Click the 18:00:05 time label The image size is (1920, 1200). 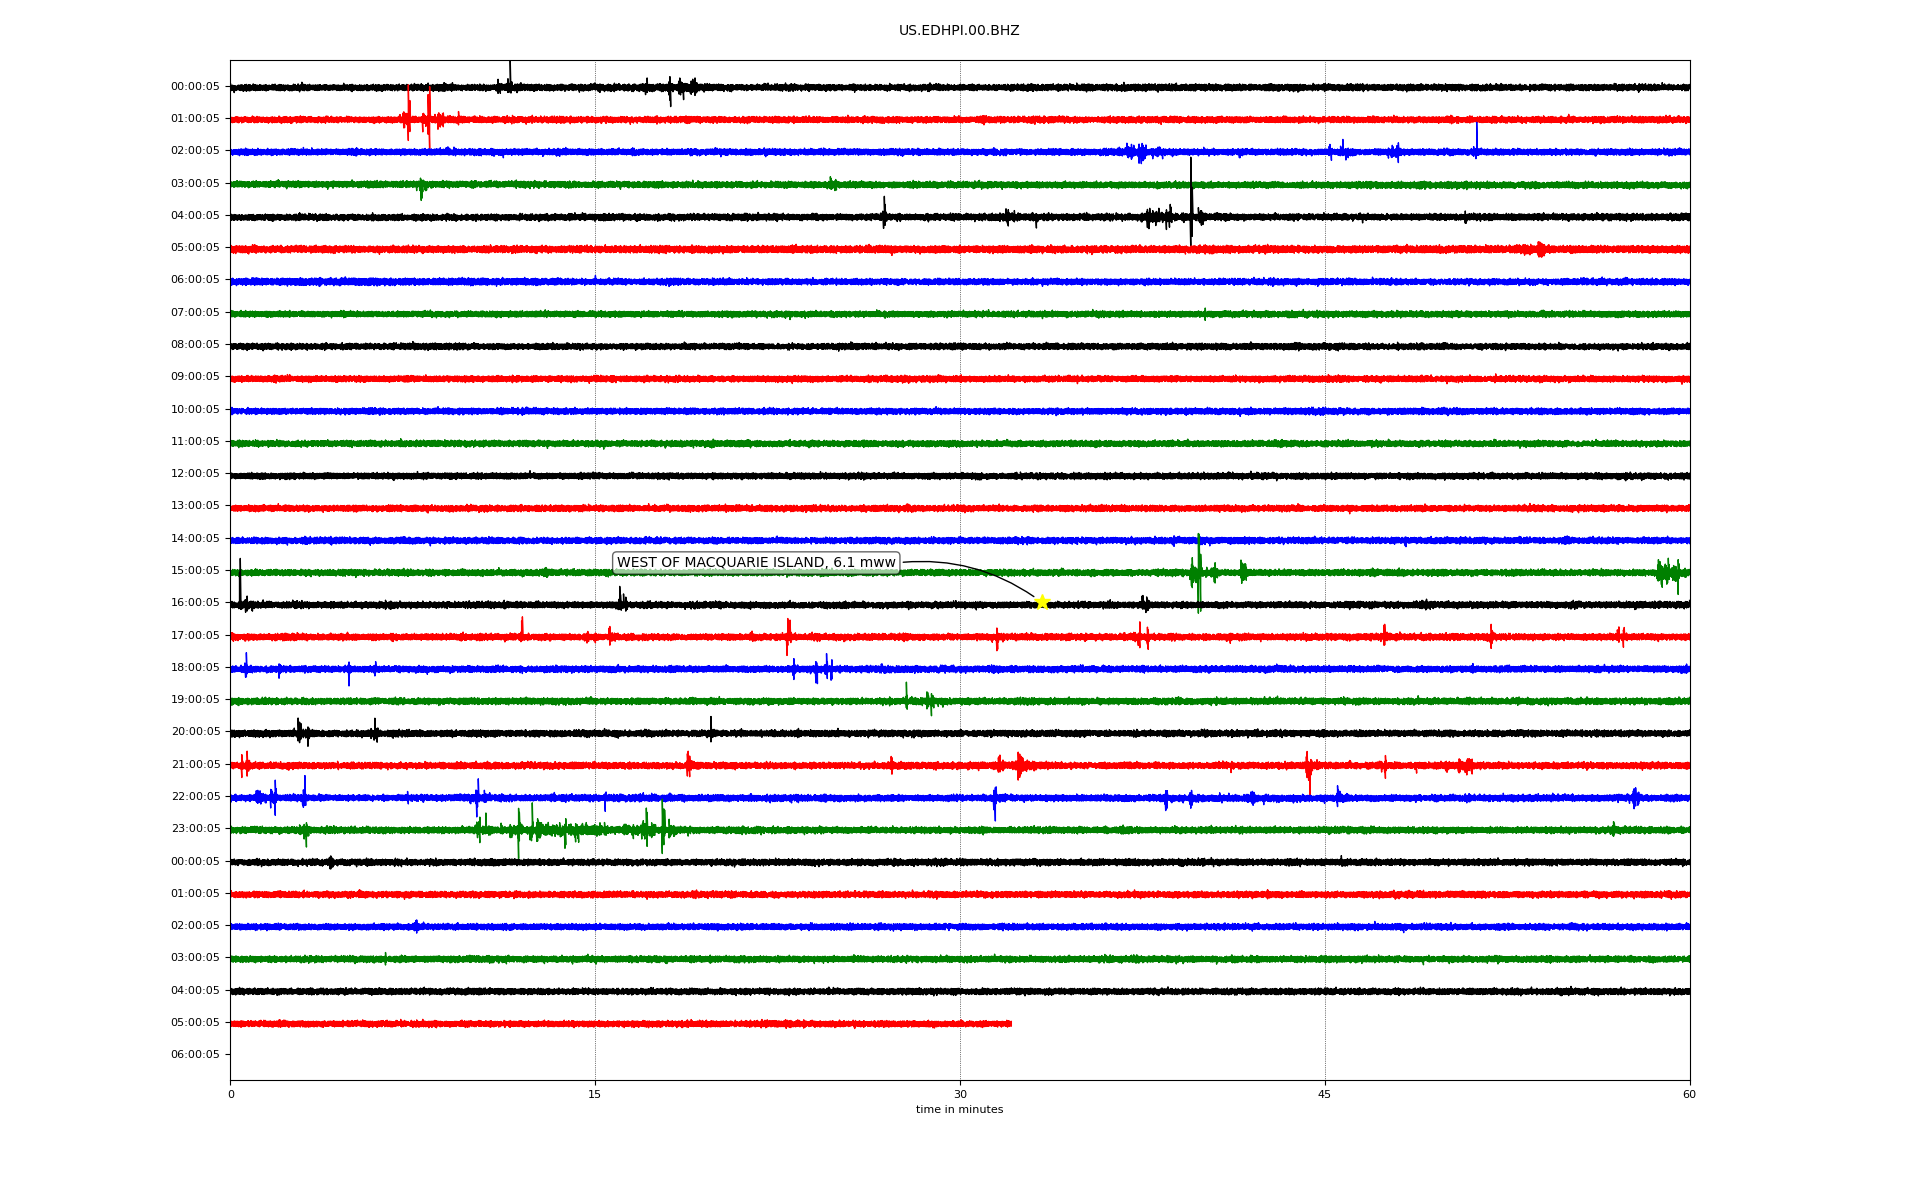(195, 667)
